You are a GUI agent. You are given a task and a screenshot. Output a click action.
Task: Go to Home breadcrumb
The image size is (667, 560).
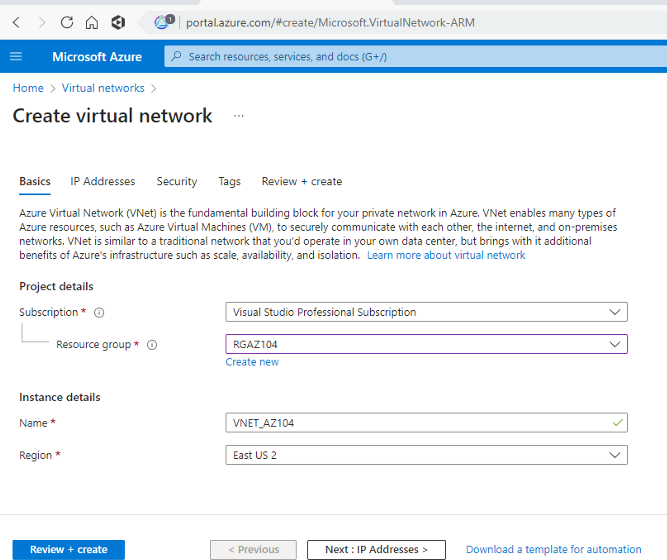coord(28,88)
